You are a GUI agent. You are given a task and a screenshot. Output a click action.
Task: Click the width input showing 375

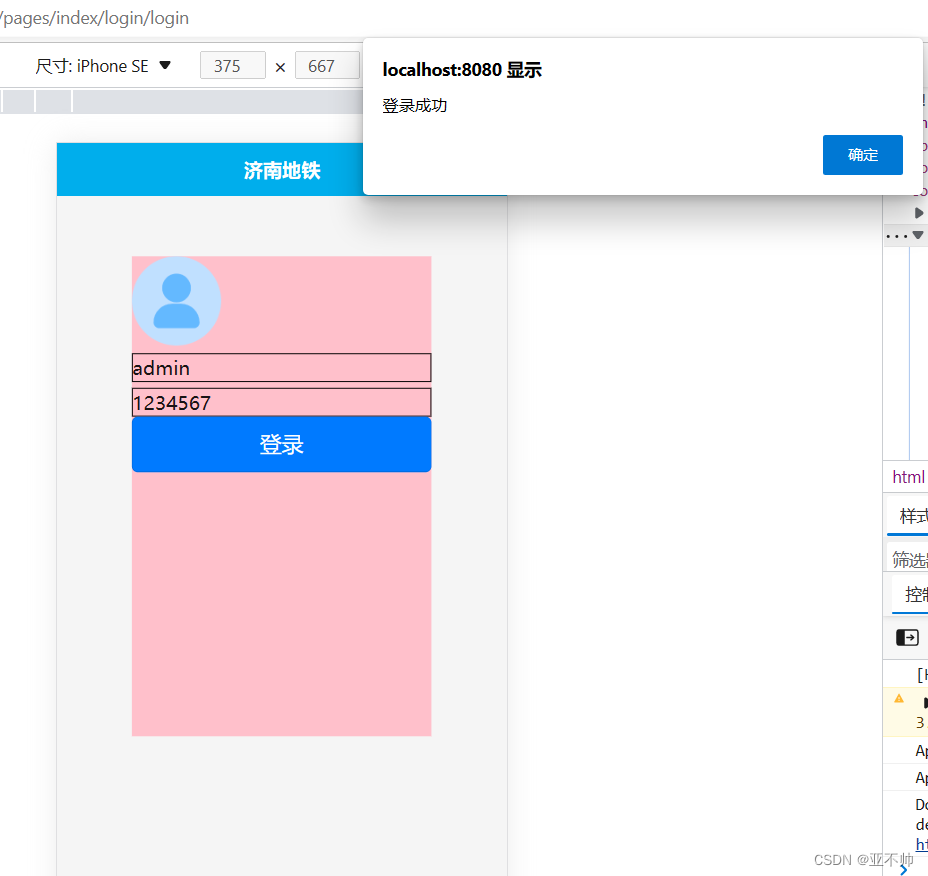point(232,65)
